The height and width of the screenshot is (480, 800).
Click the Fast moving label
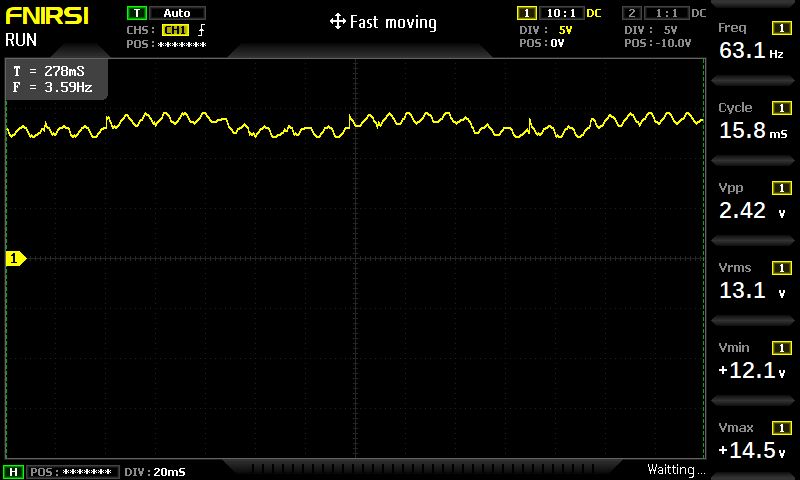pos(393,22)
